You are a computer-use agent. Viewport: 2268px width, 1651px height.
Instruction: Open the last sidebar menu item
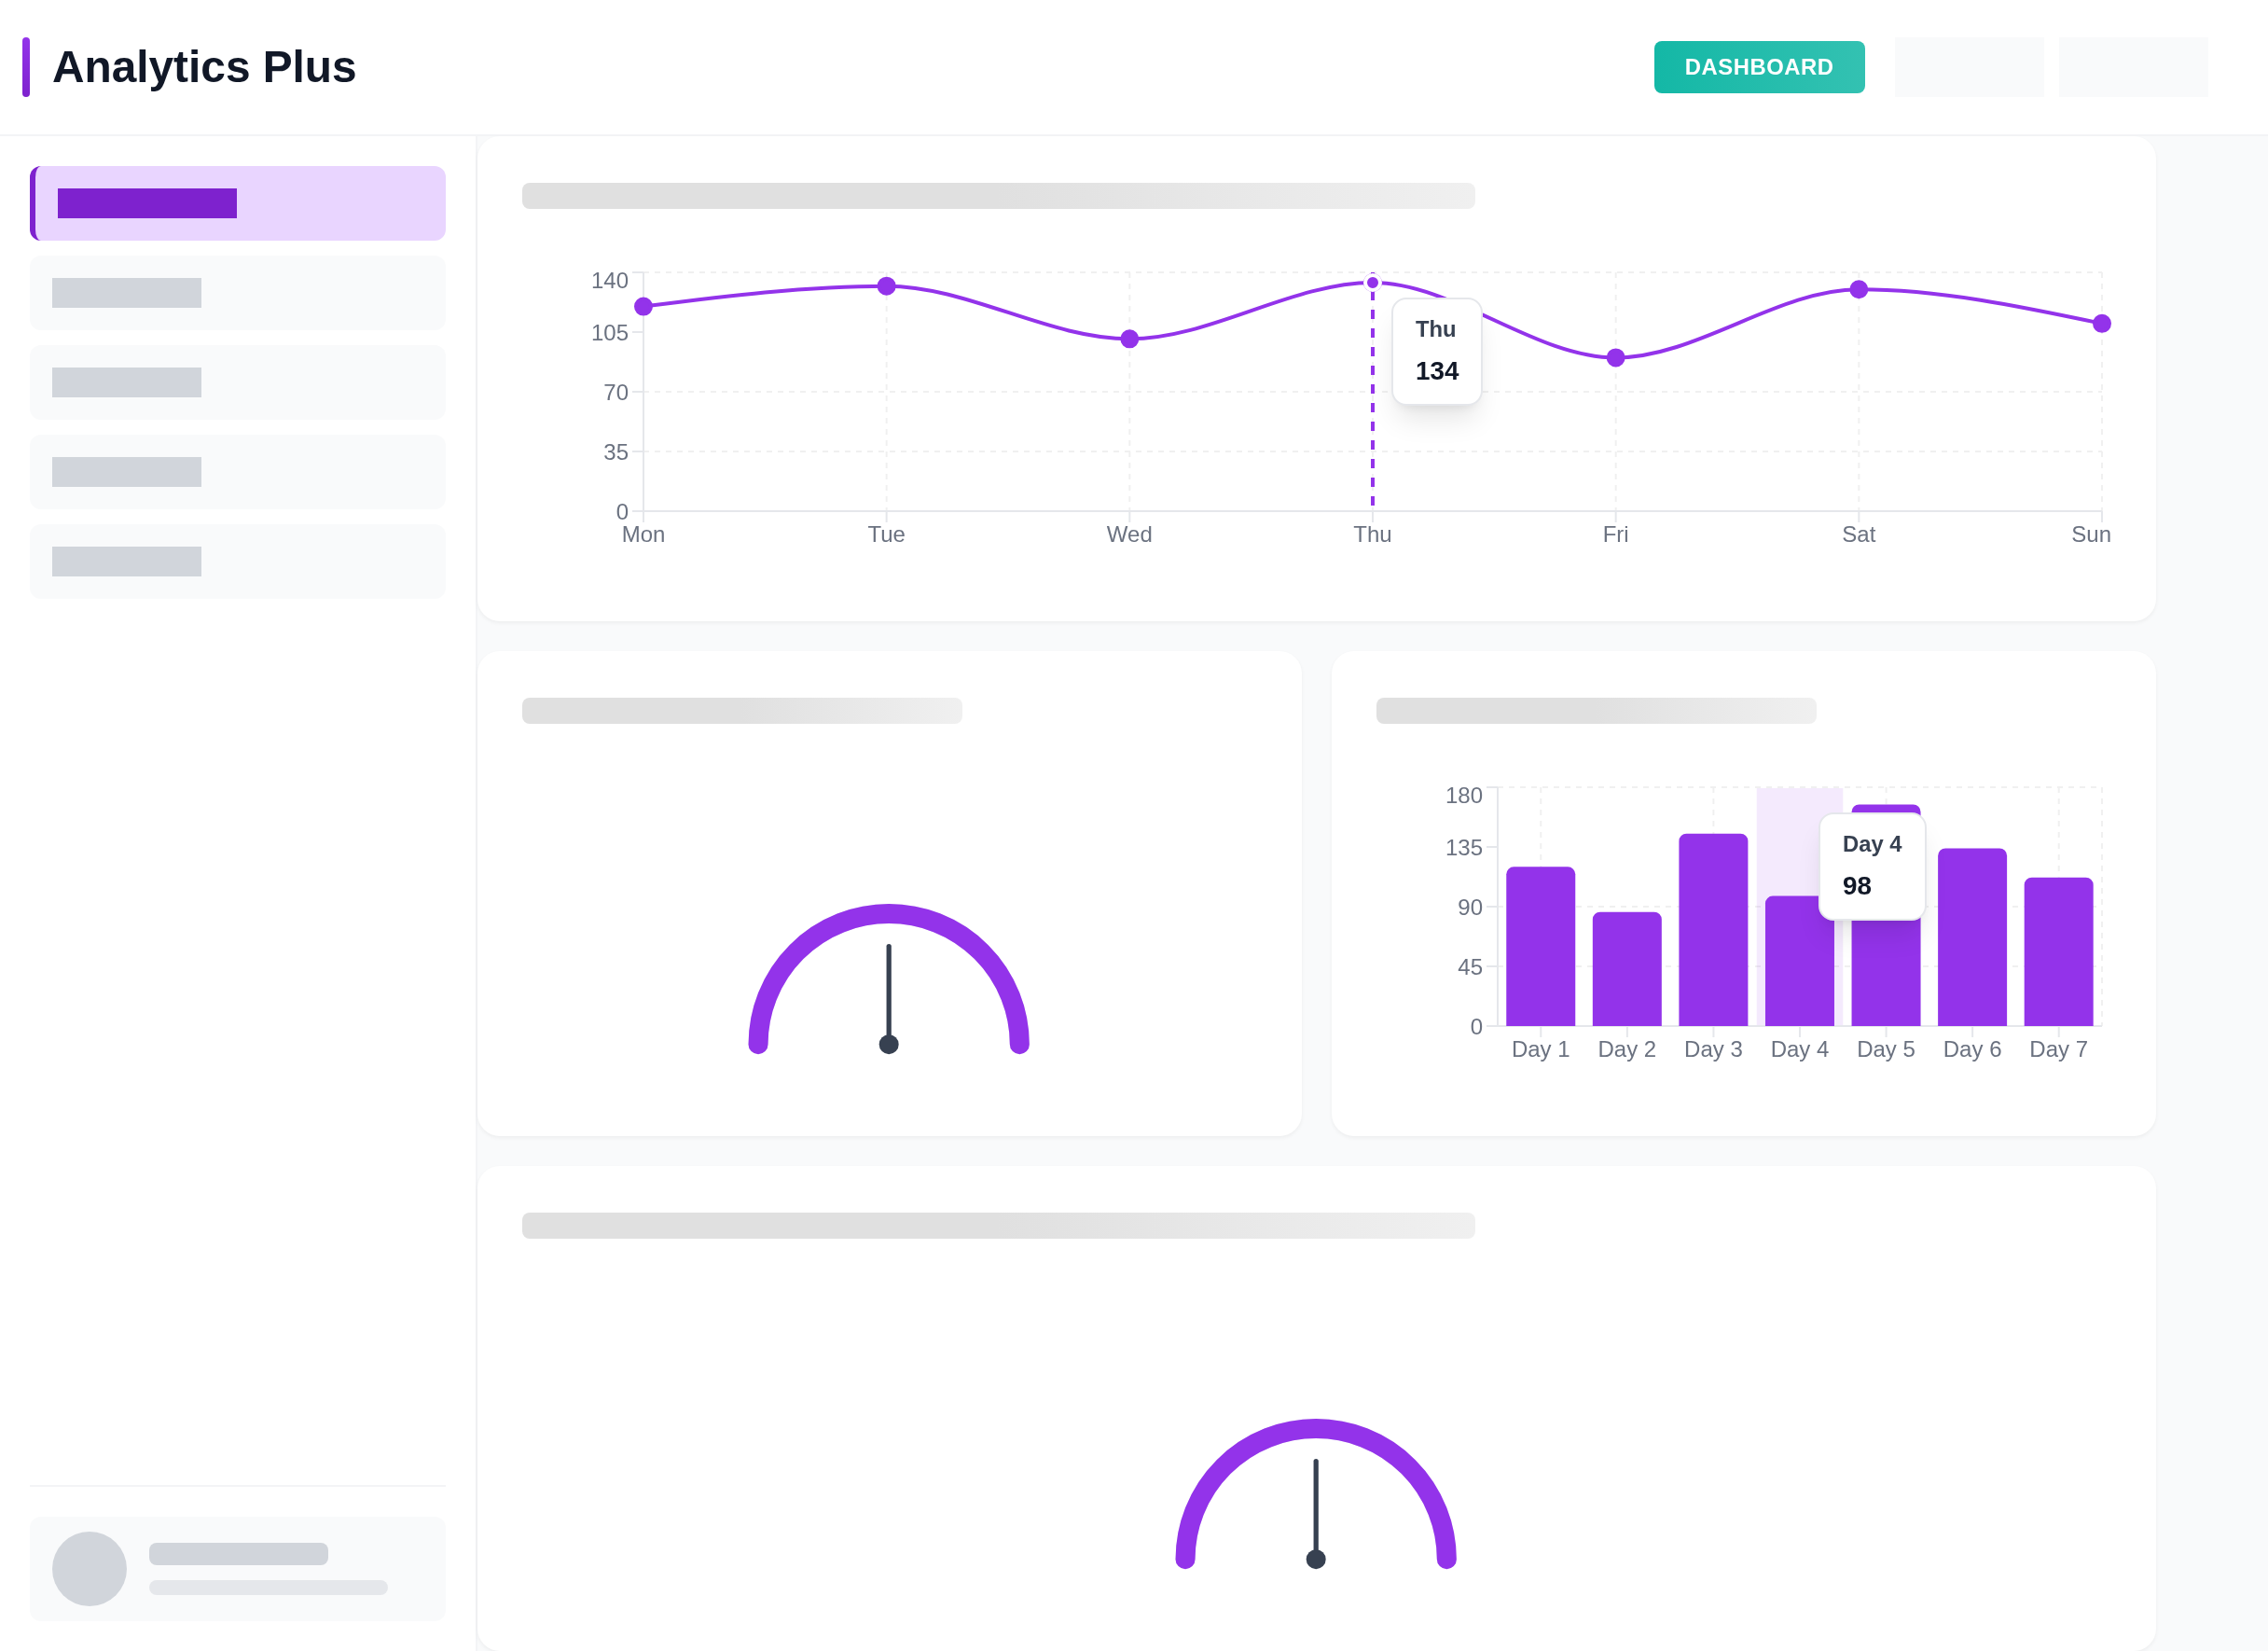coord(238,561)
